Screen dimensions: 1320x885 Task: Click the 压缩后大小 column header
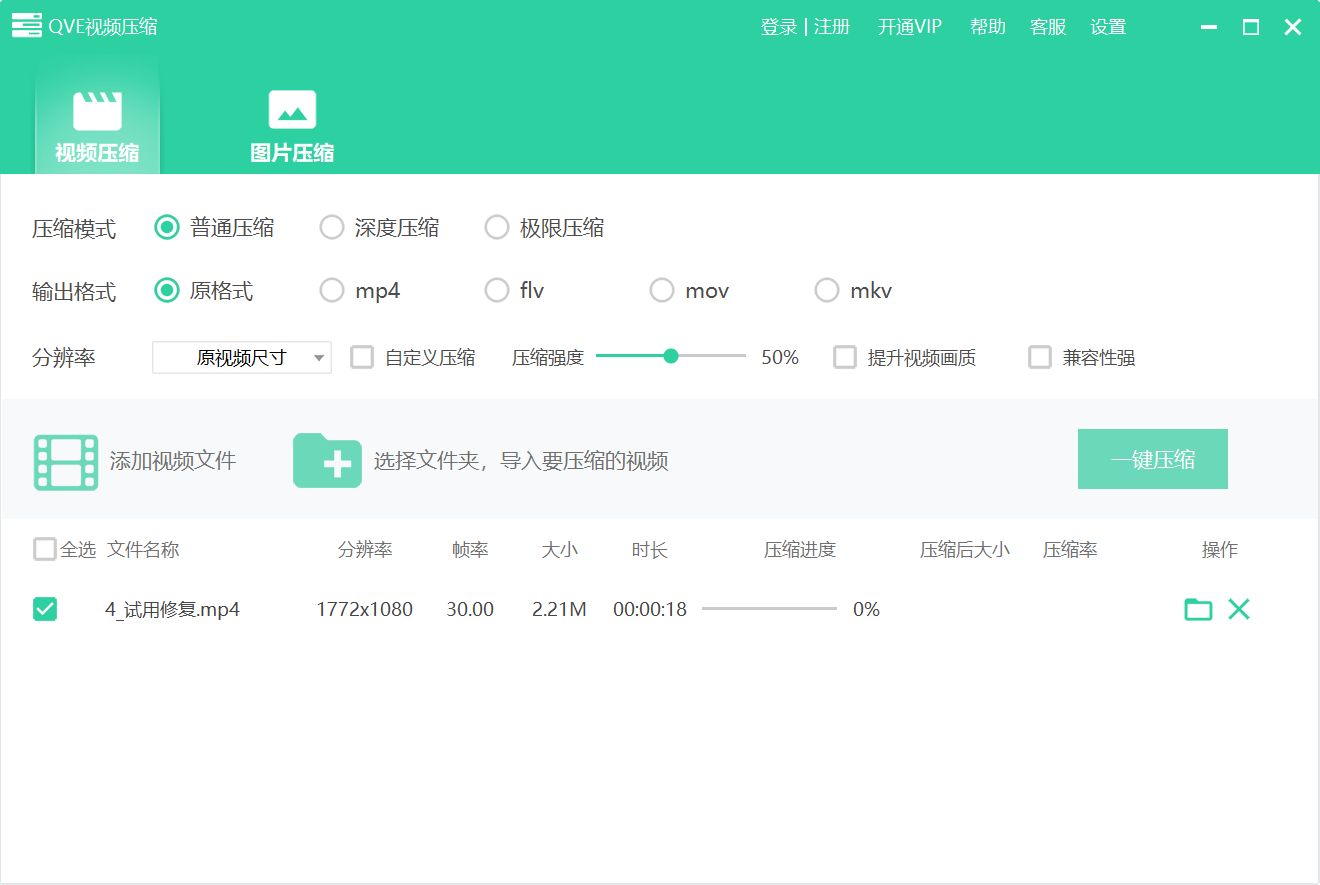[965, 550]
